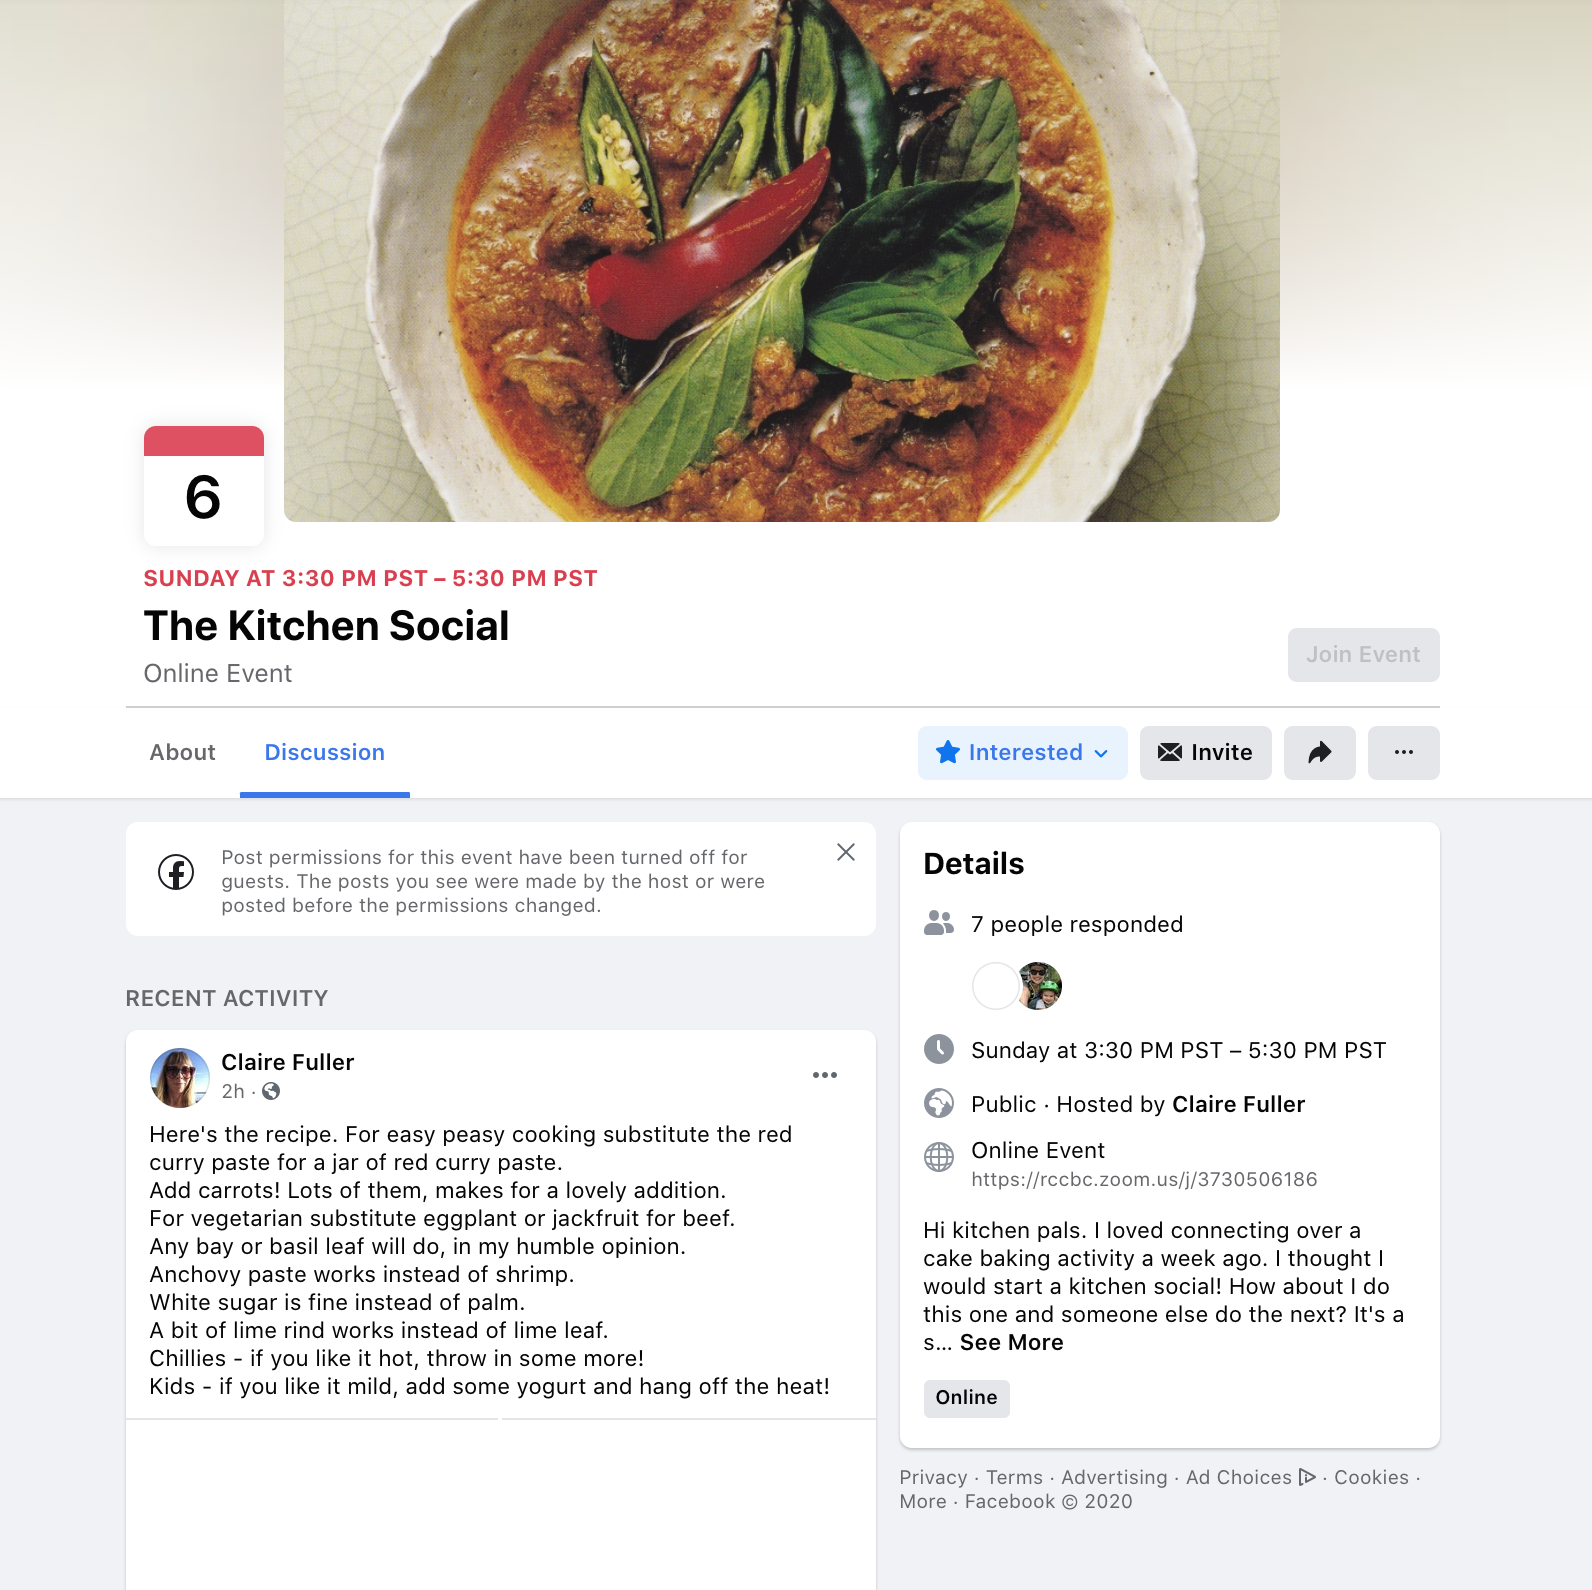Open Claire Fuller's post options menu
The height and width of the screenshot is (1590, 1592).
pyautogui.click(x=825, y=1075)
